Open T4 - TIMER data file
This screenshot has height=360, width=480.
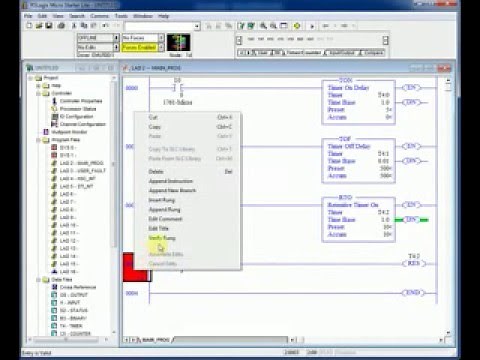point(71,326)
